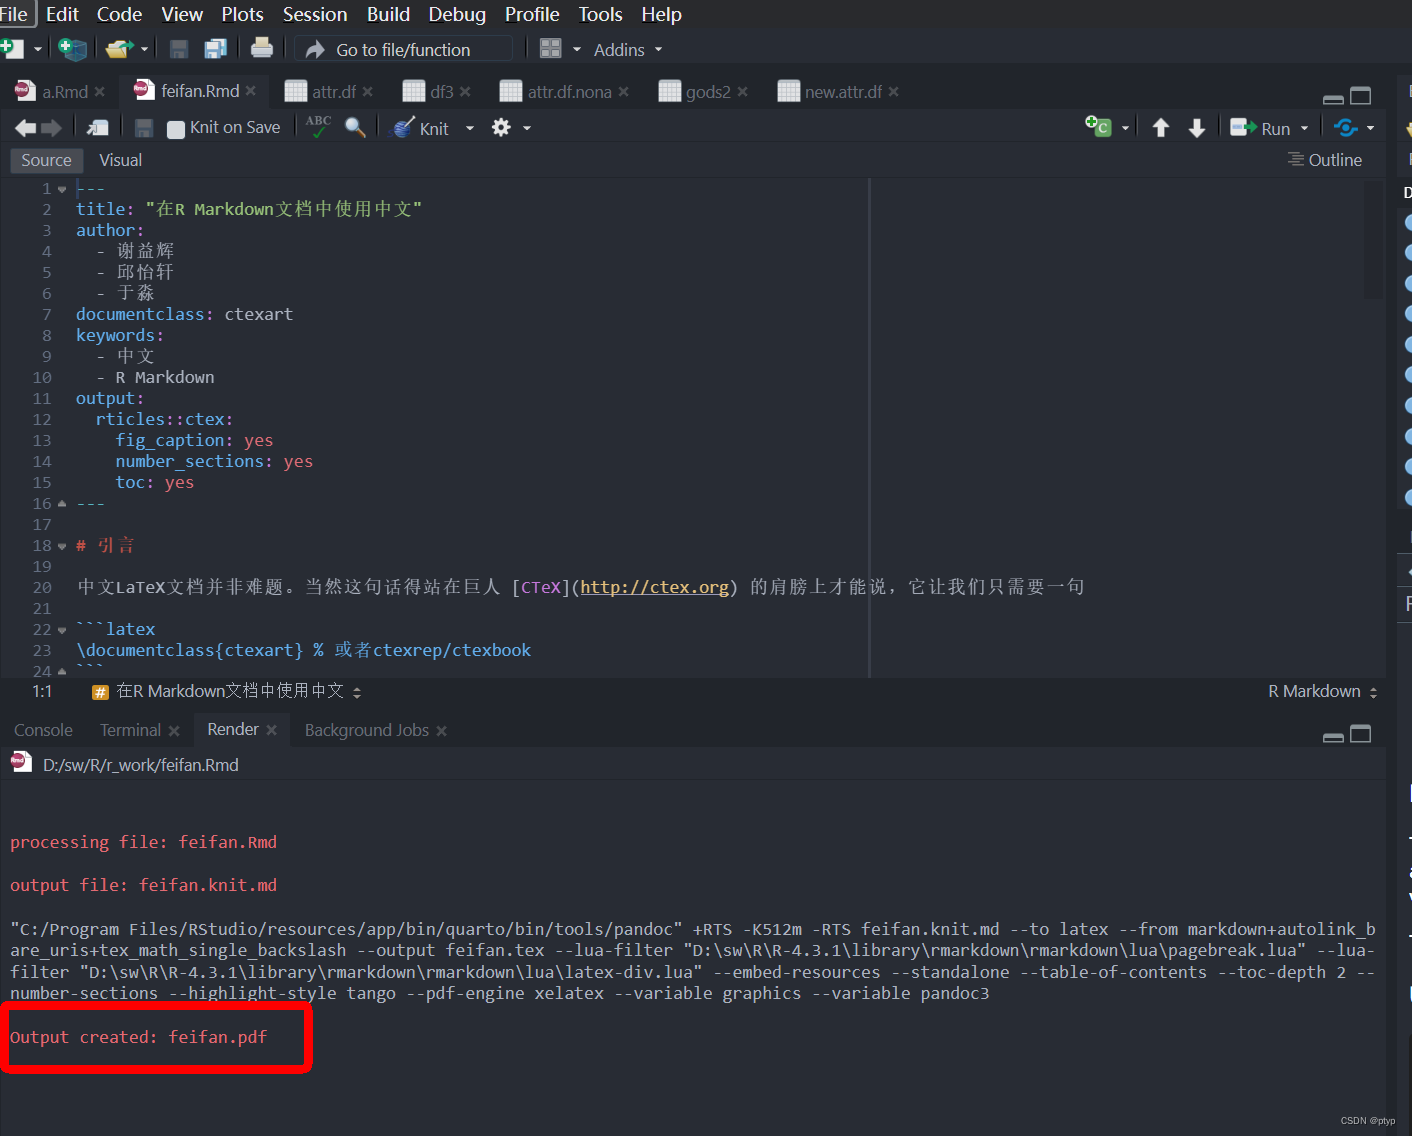This screenshot has width=1412, height=1136.
Task: Go back to the previous source location
Action: 26,128
